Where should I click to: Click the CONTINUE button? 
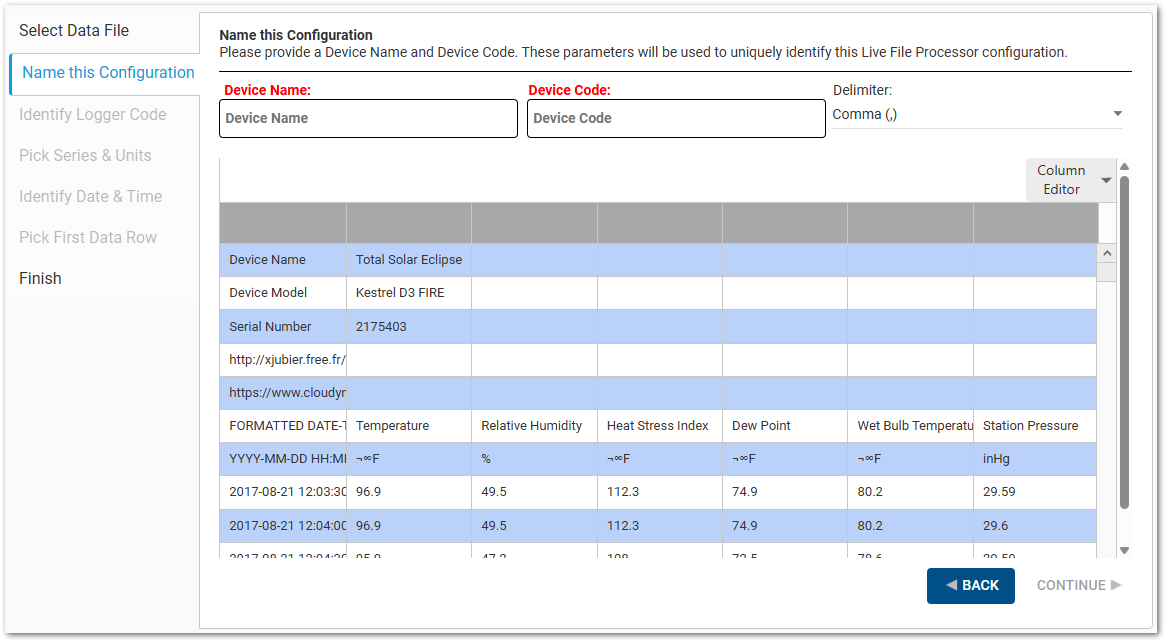point(1078,585)
